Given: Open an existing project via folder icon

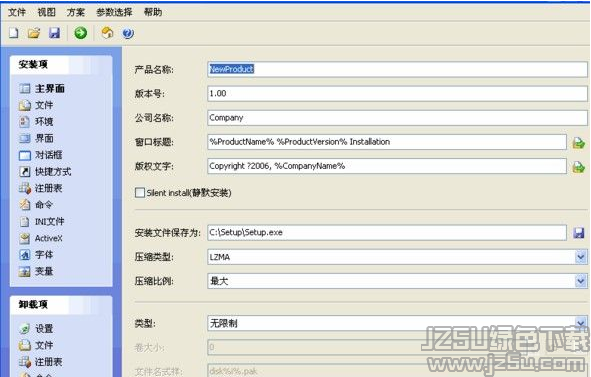Looking at the screenshot, I should [x=34, y=33].
